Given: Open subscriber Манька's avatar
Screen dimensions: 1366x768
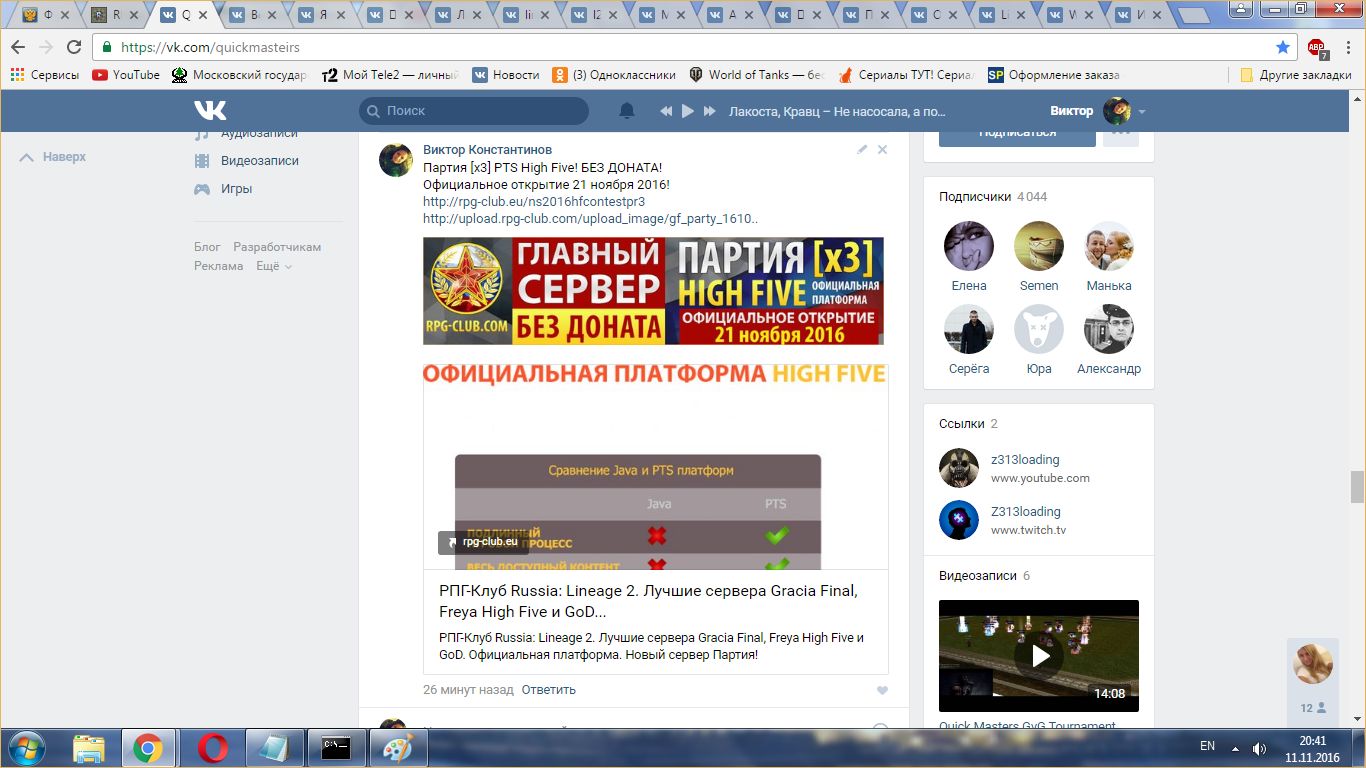Looking at the screenshot, I should pyautogui.click(x=1109, y=246).
